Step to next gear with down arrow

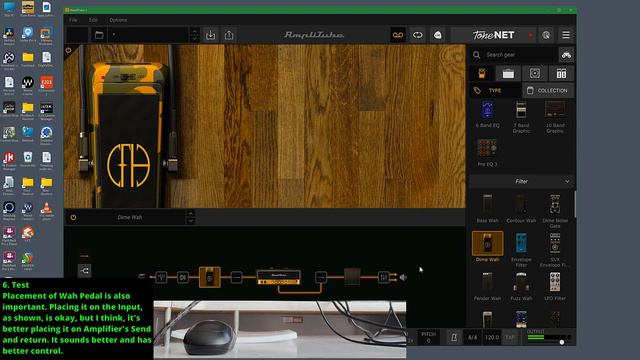190,221
